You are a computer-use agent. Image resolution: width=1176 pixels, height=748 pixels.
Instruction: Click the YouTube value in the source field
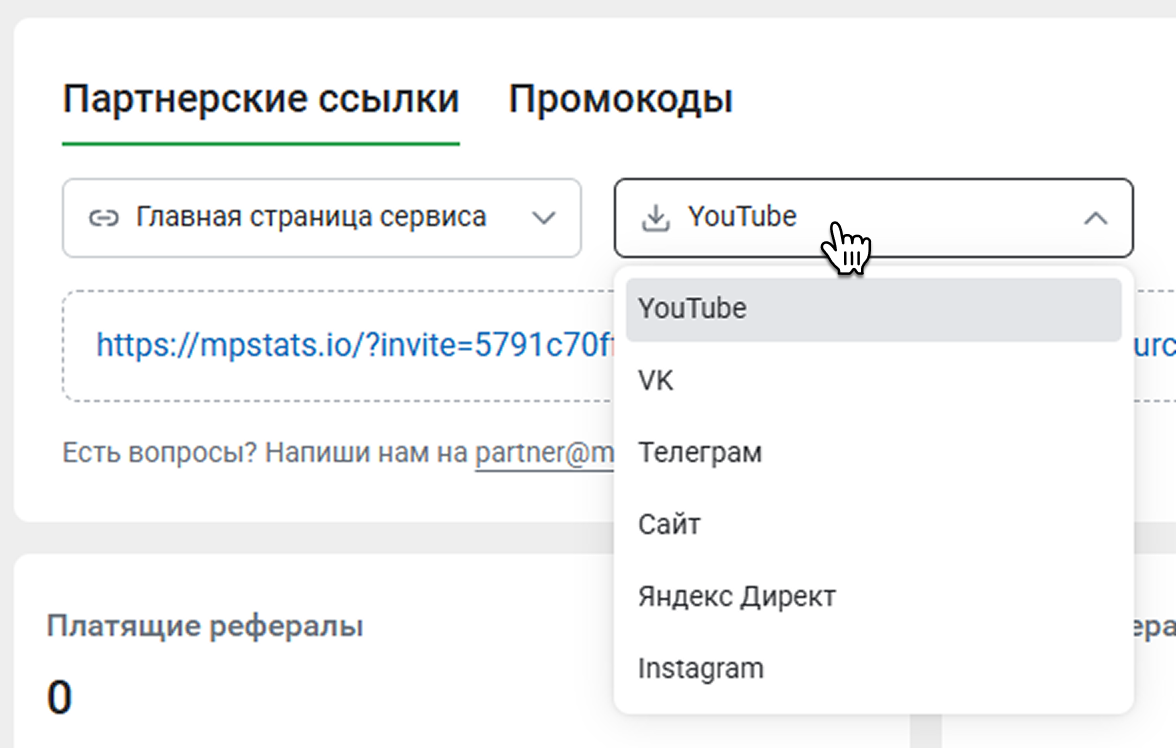[x=742, y=217]
